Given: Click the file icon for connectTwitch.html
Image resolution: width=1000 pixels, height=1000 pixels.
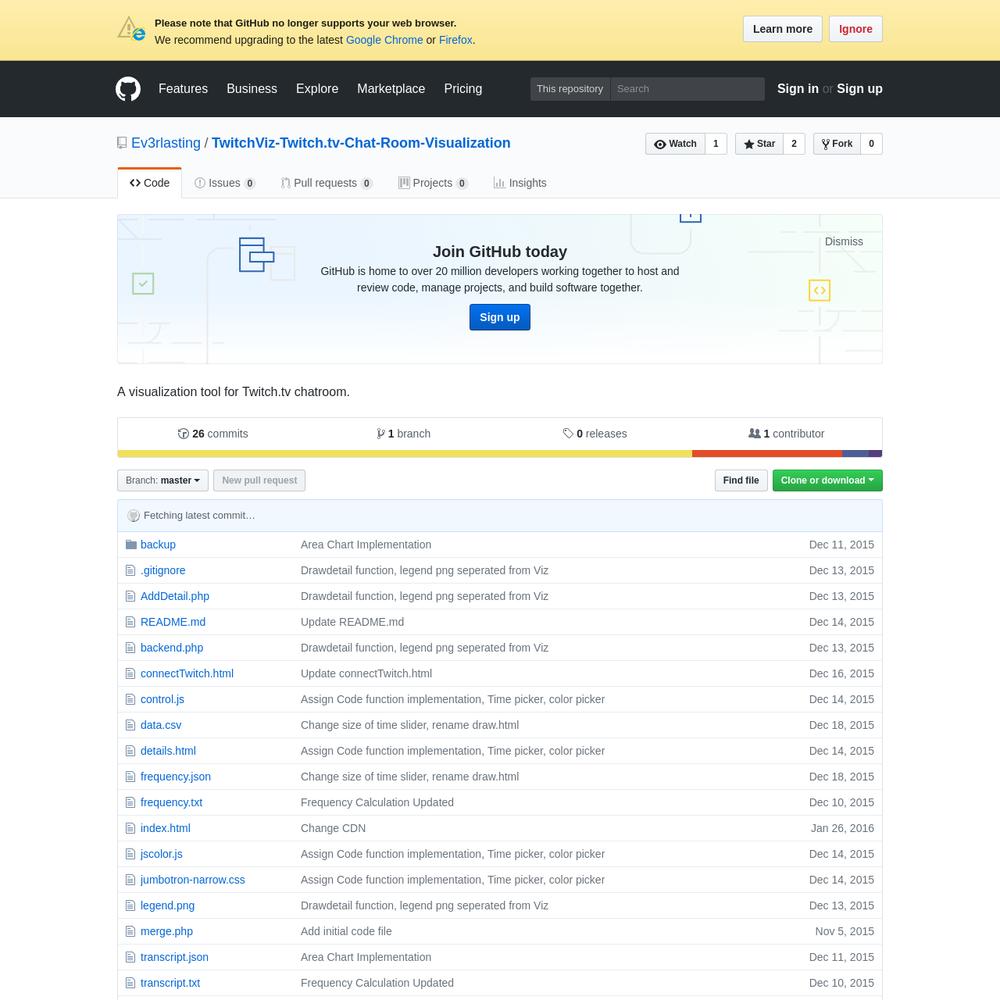Looking at the screenshot, I should click(130, 673).
